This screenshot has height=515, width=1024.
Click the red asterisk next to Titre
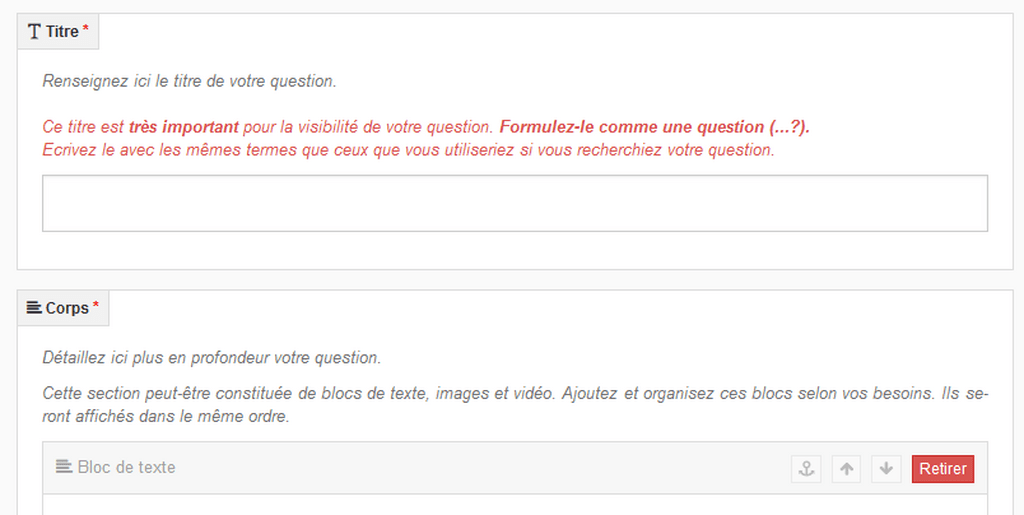(86, 29)
